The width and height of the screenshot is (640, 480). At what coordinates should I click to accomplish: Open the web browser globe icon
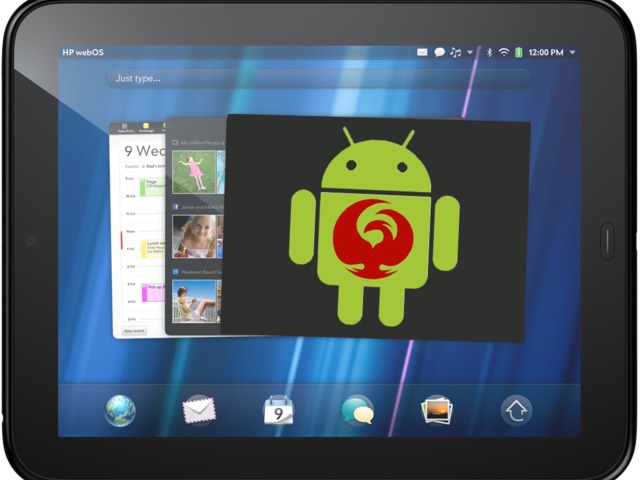121,411
